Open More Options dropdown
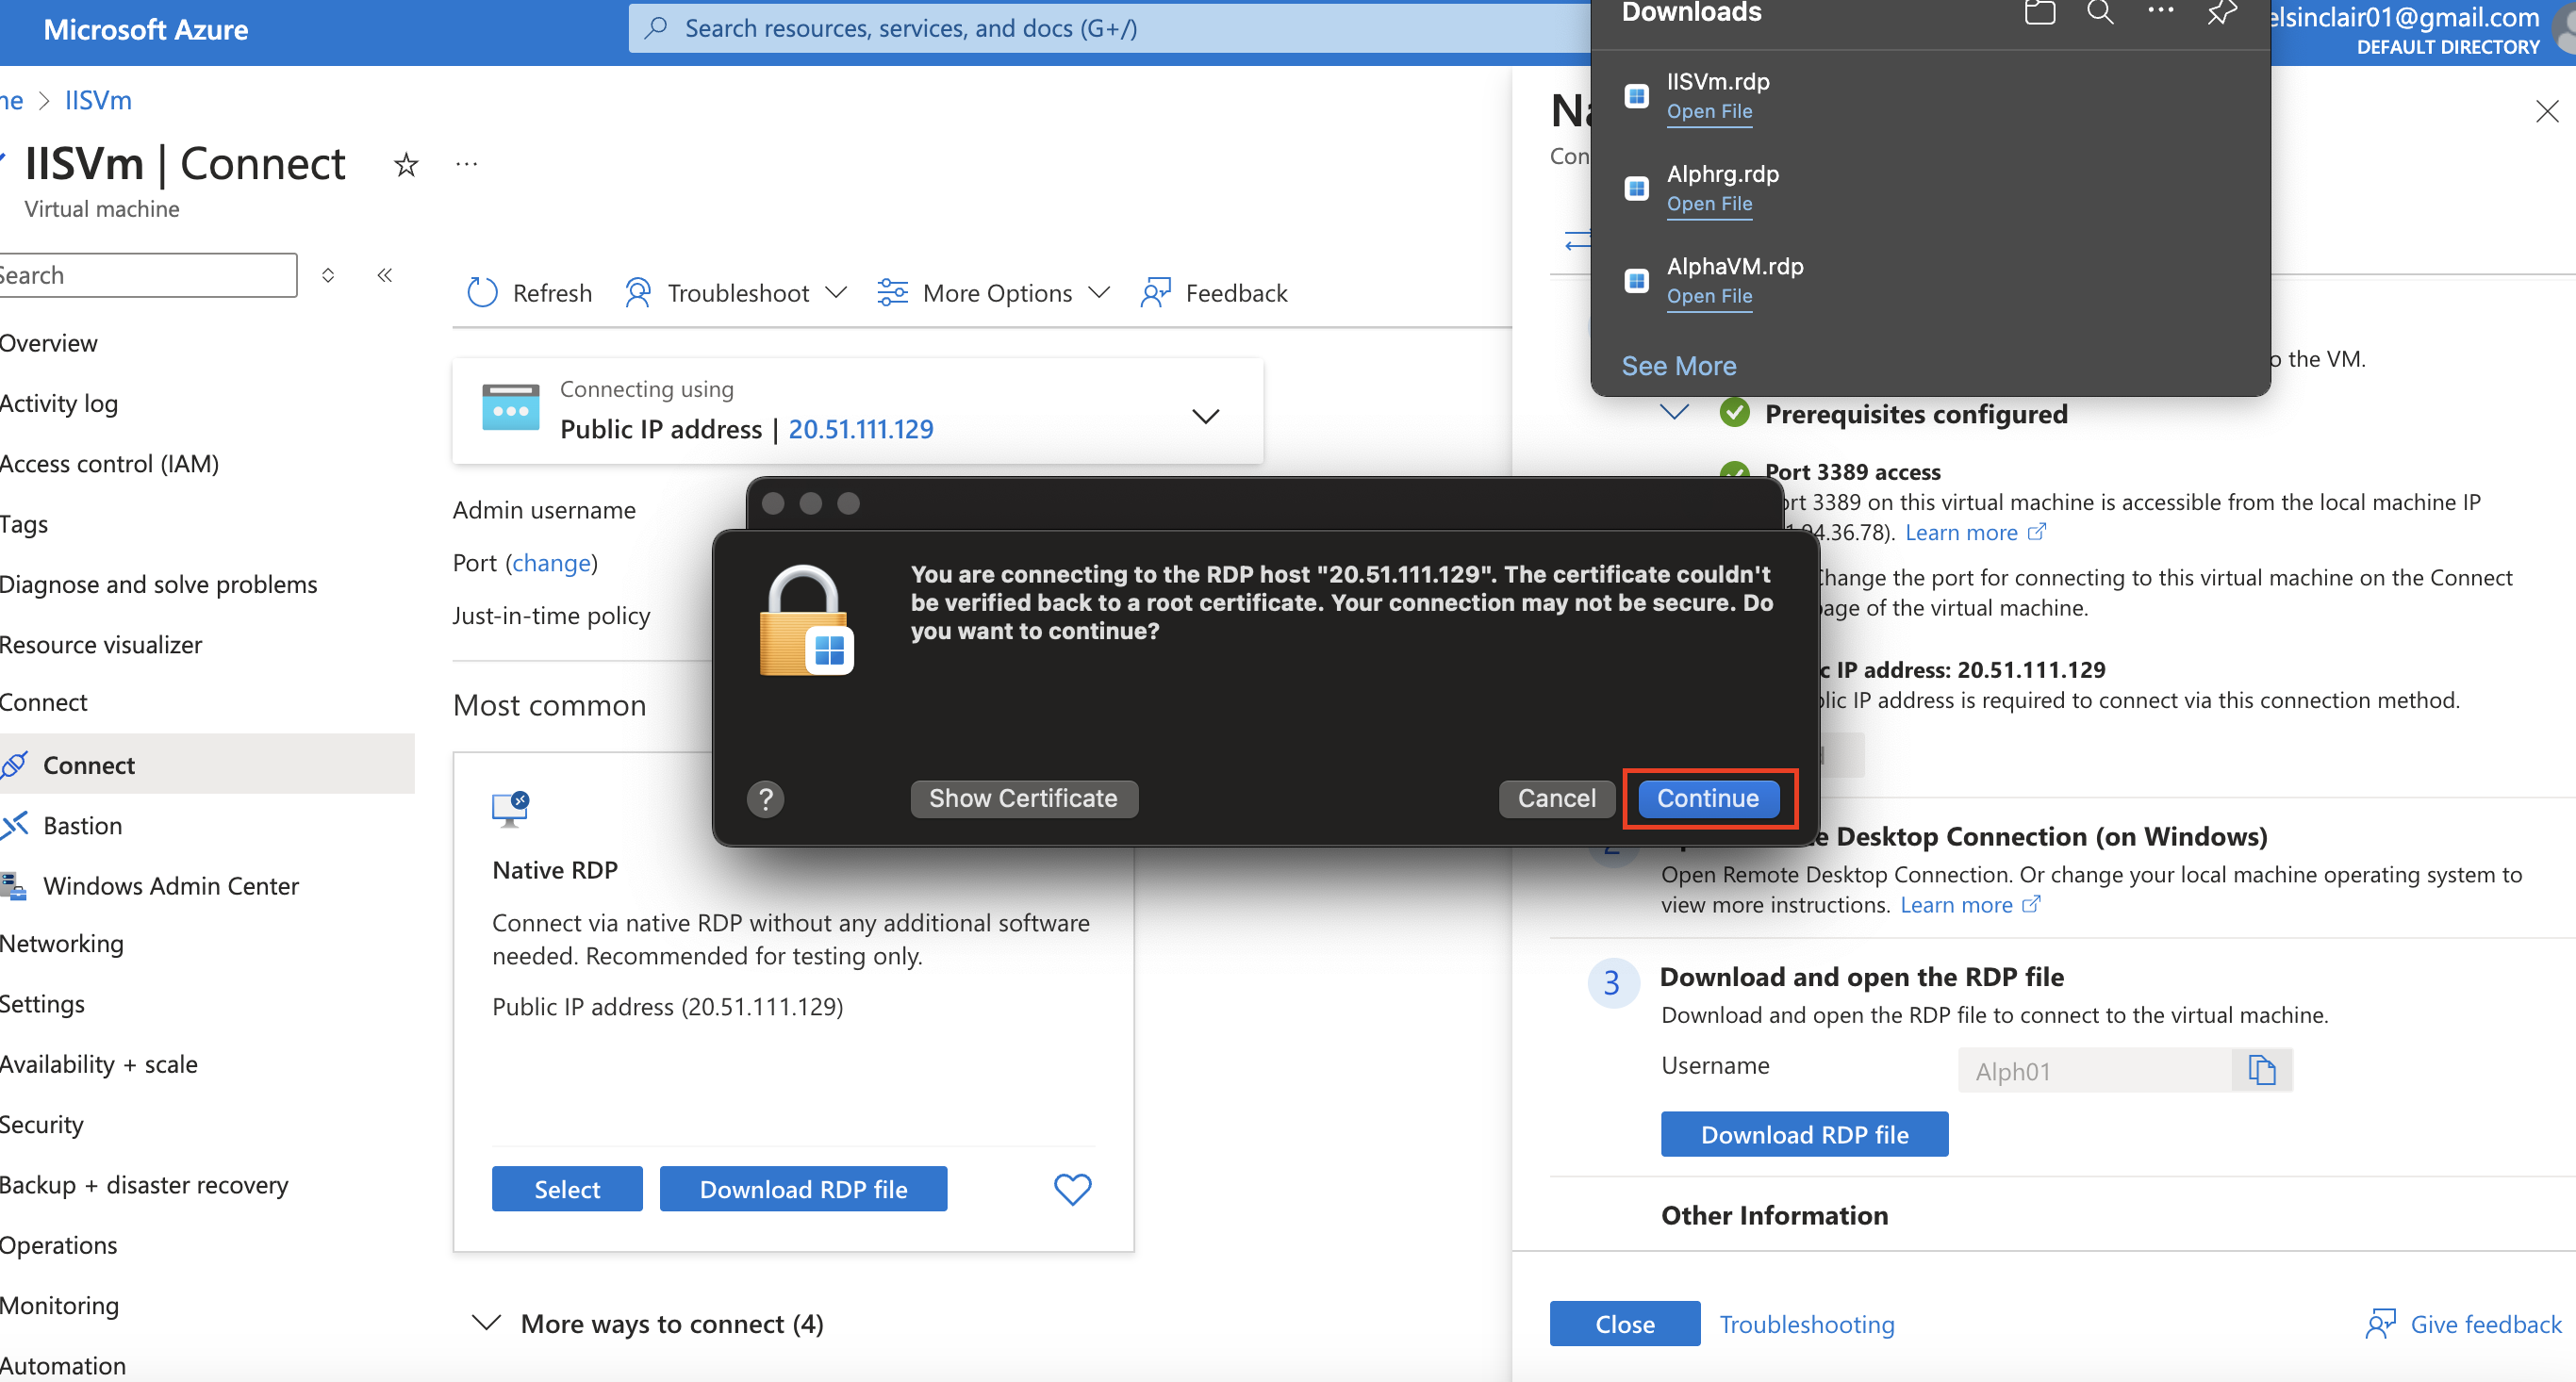 pos(994,293)
